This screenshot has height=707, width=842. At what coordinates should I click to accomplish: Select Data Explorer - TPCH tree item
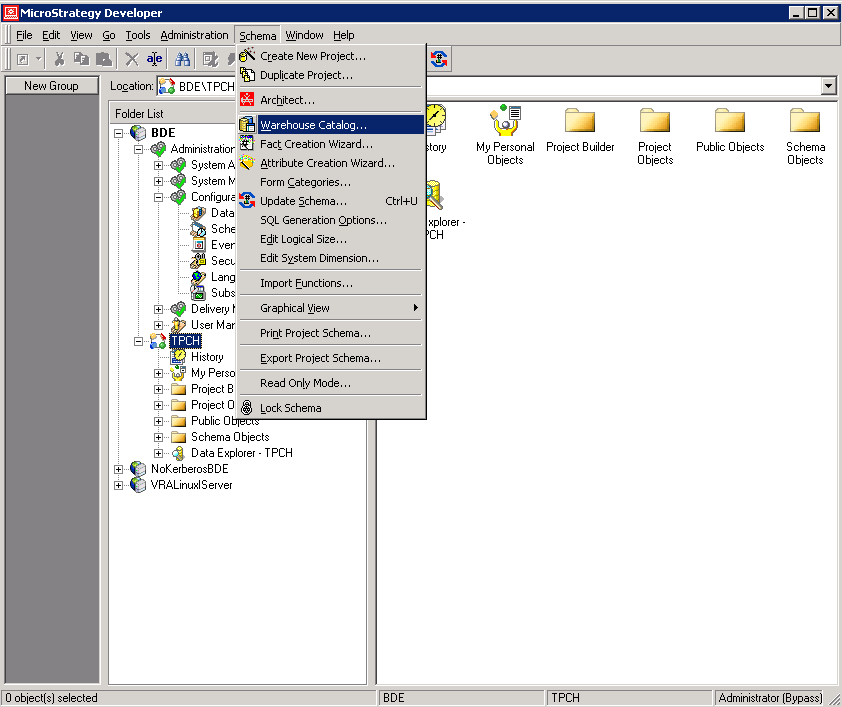241,453
